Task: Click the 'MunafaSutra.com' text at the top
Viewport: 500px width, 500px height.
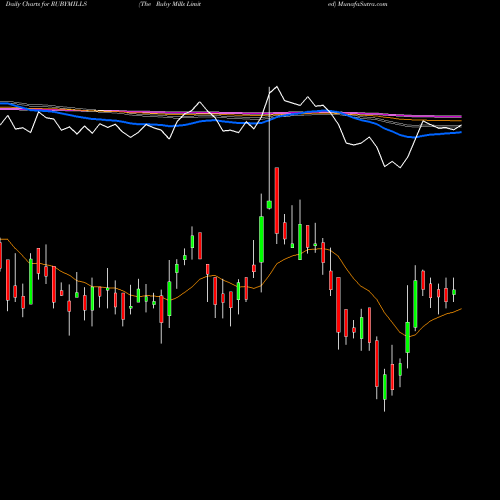Action: click(362, 4)
